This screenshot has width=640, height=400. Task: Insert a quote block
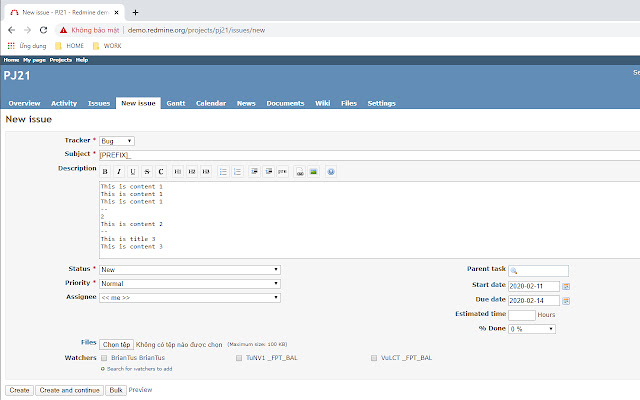tap(254, 172)
